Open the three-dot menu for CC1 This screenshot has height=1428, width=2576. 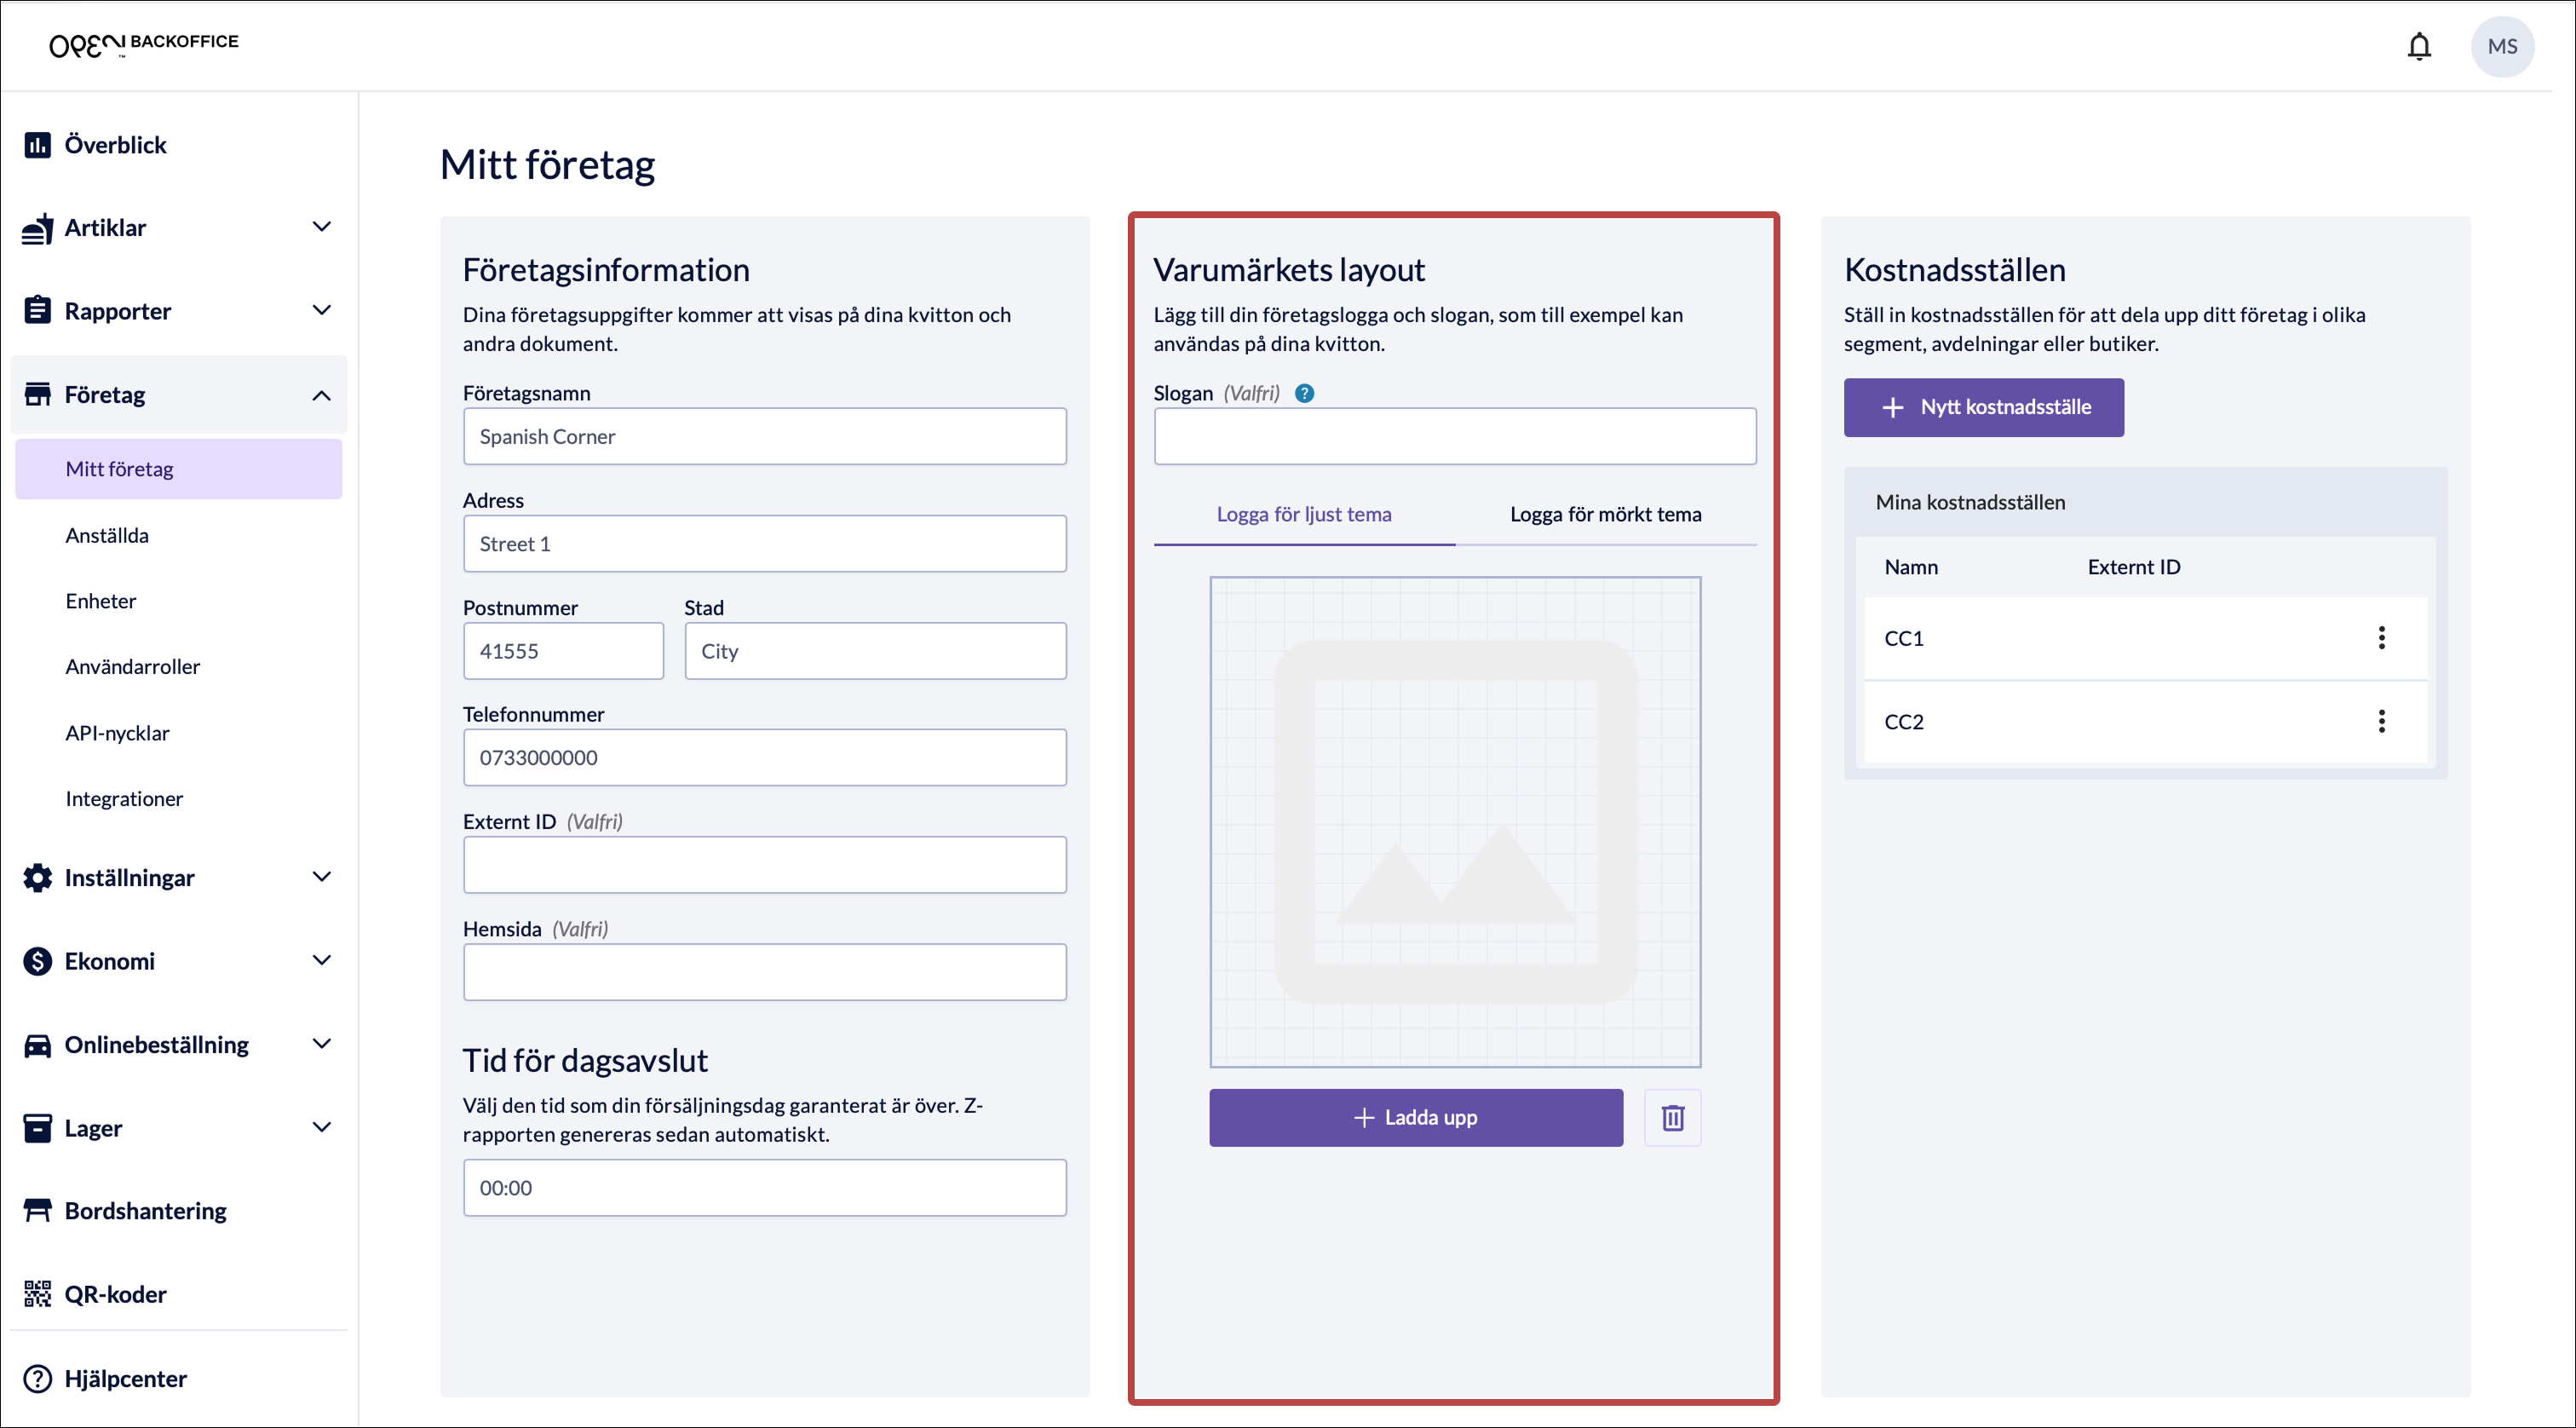[x=2381, y=638]
